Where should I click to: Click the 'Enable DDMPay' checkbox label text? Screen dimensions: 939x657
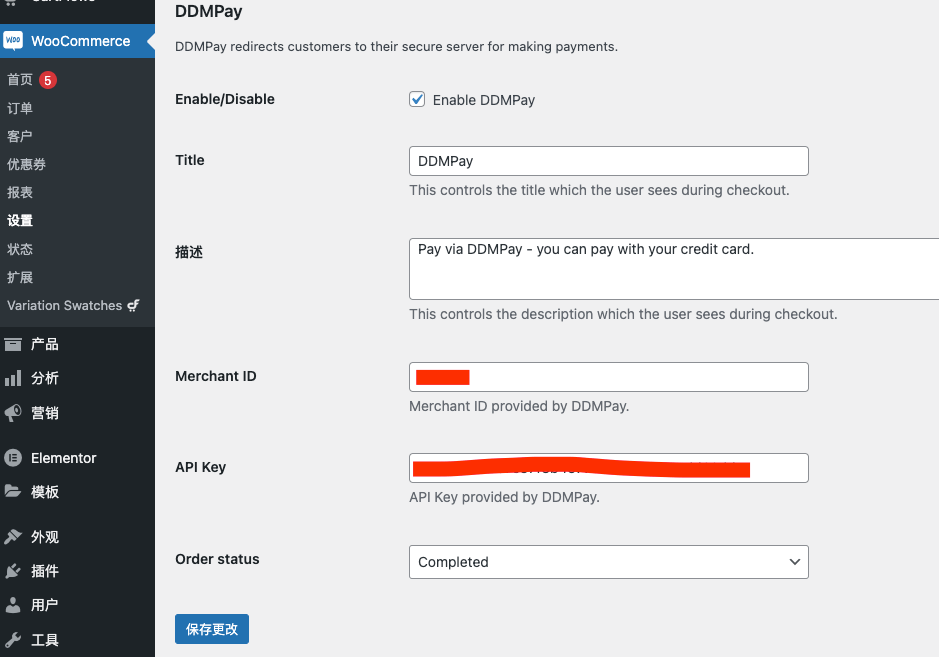point(484,100)
